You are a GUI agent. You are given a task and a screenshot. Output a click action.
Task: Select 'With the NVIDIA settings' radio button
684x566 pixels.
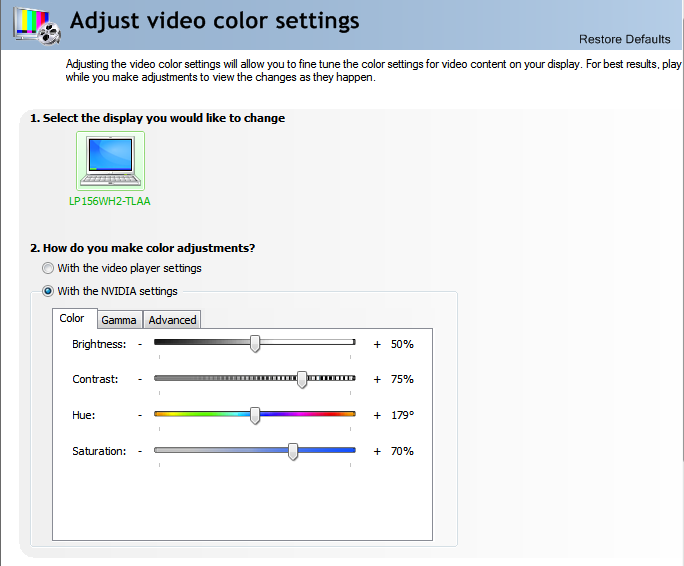coord(48,291)
